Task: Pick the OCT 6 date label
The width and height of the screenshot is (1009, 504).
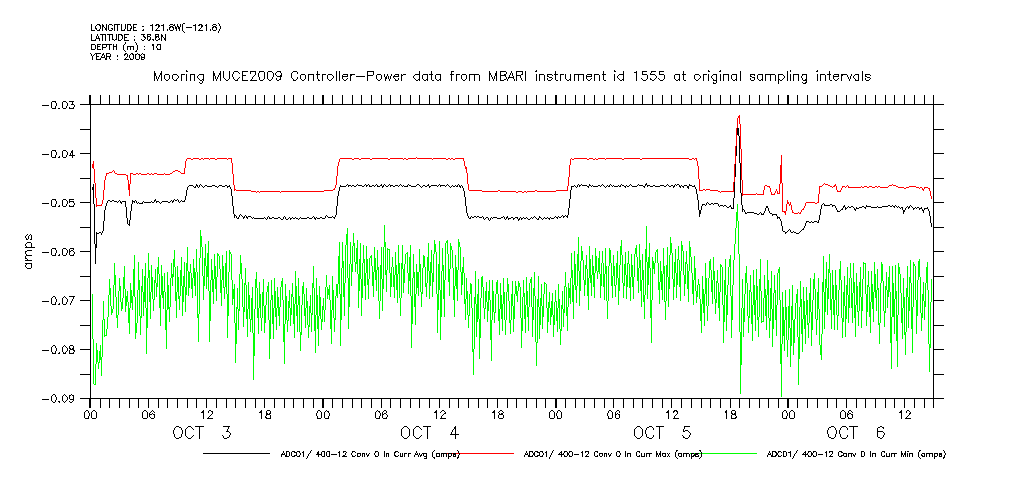Action: 856,433
